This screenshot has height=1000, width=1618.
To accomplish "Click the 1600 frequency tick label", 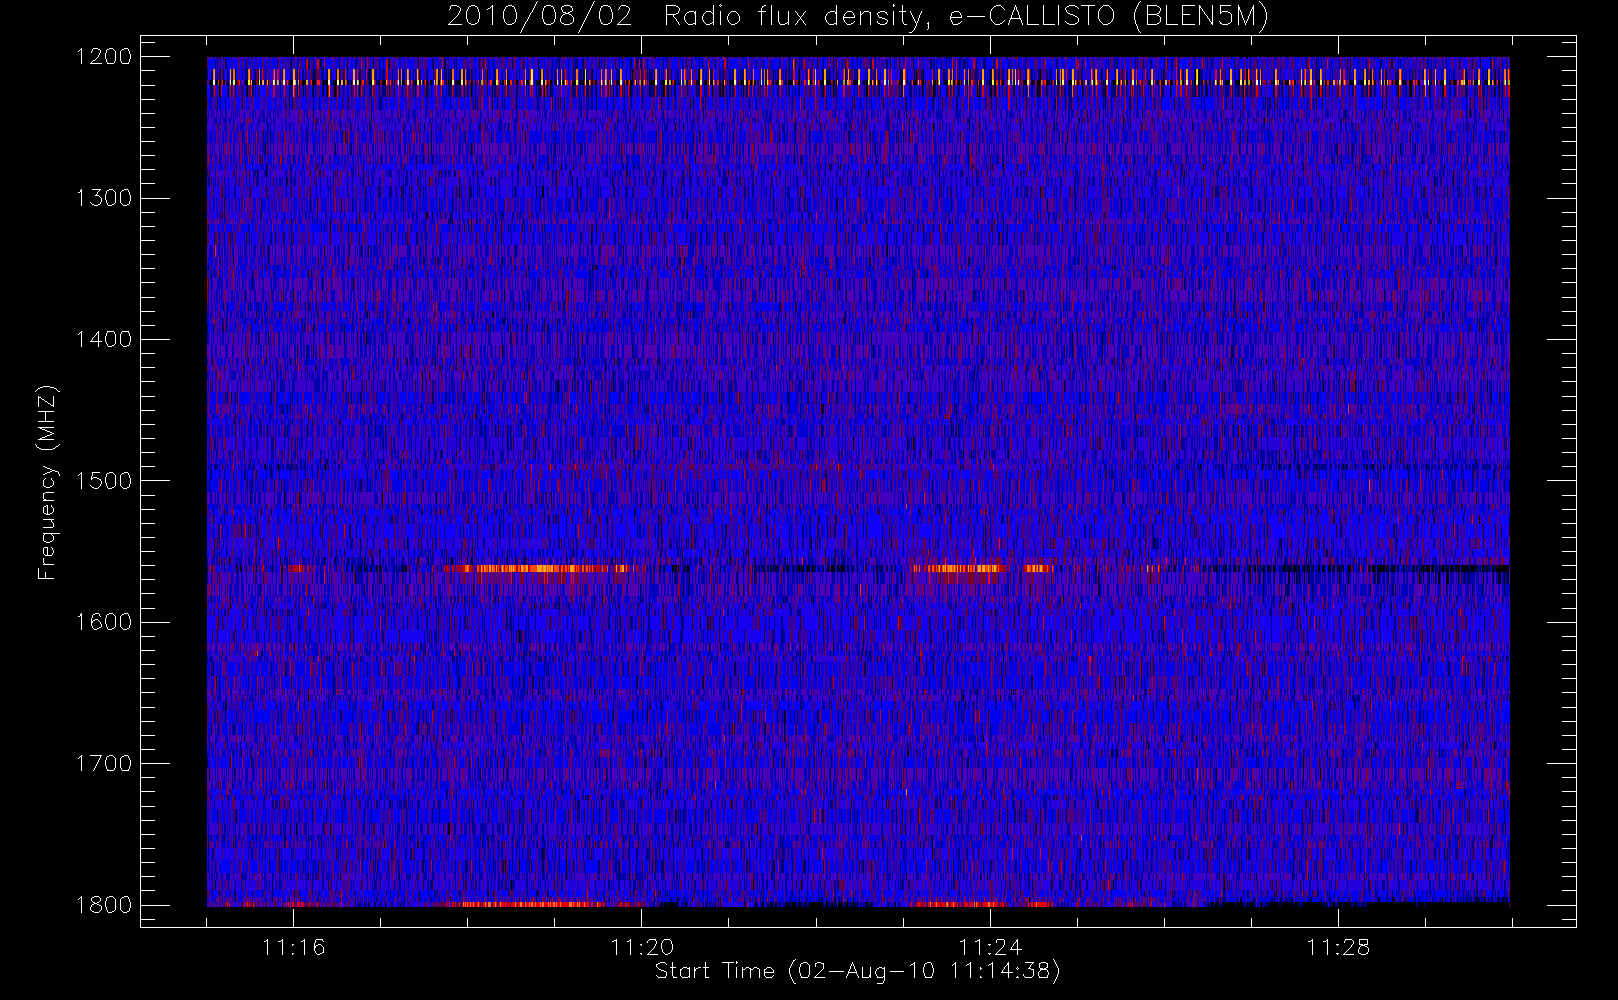I will coord(104,622).
